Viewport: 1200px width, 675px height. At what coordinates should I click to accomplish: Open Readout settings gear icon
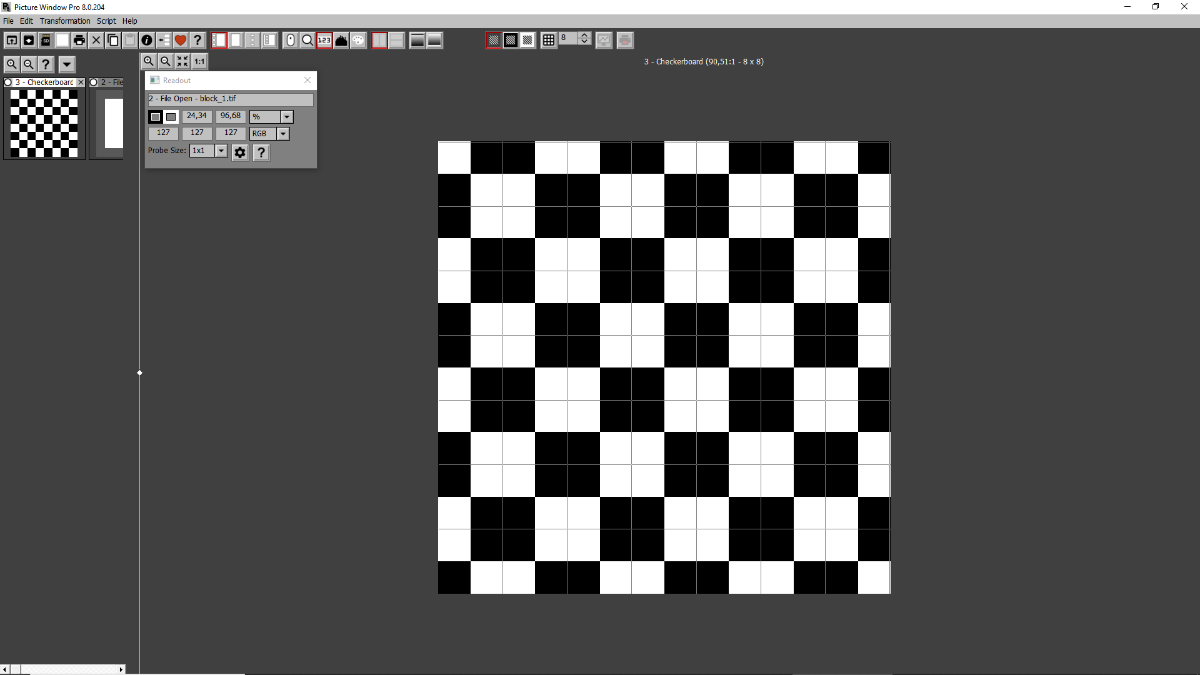240,152
